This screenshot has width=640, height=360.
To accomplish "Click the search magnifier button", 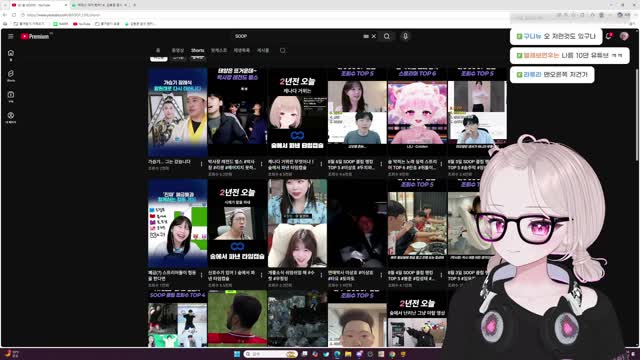I will click(387, 36).
